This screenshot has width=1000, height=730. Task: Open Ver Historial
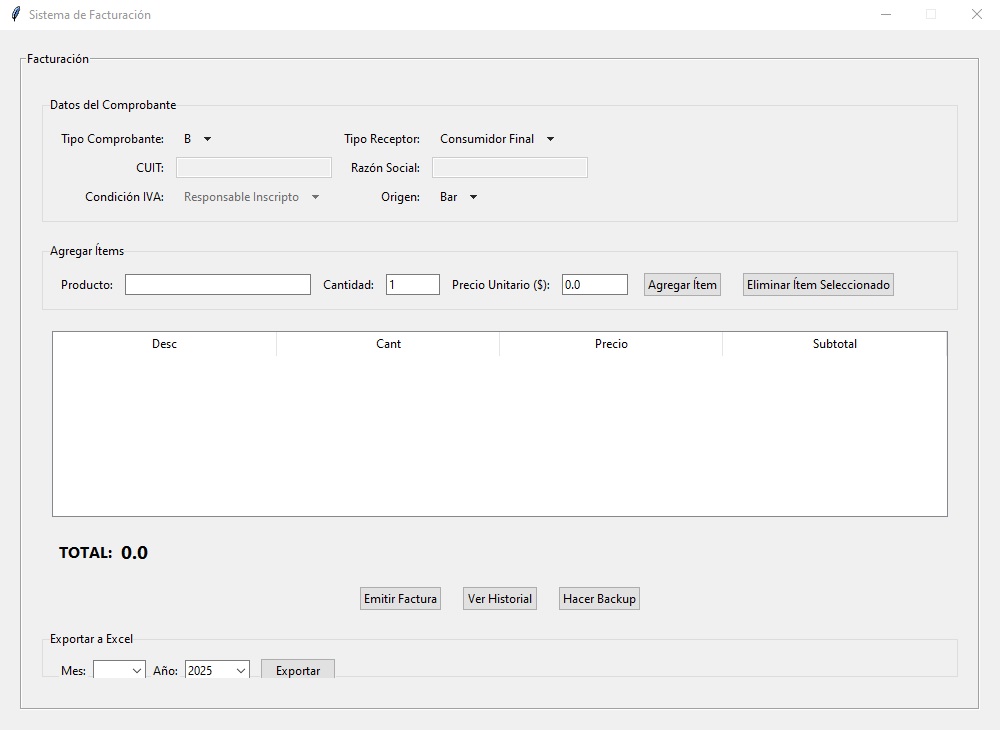(499, 599)
